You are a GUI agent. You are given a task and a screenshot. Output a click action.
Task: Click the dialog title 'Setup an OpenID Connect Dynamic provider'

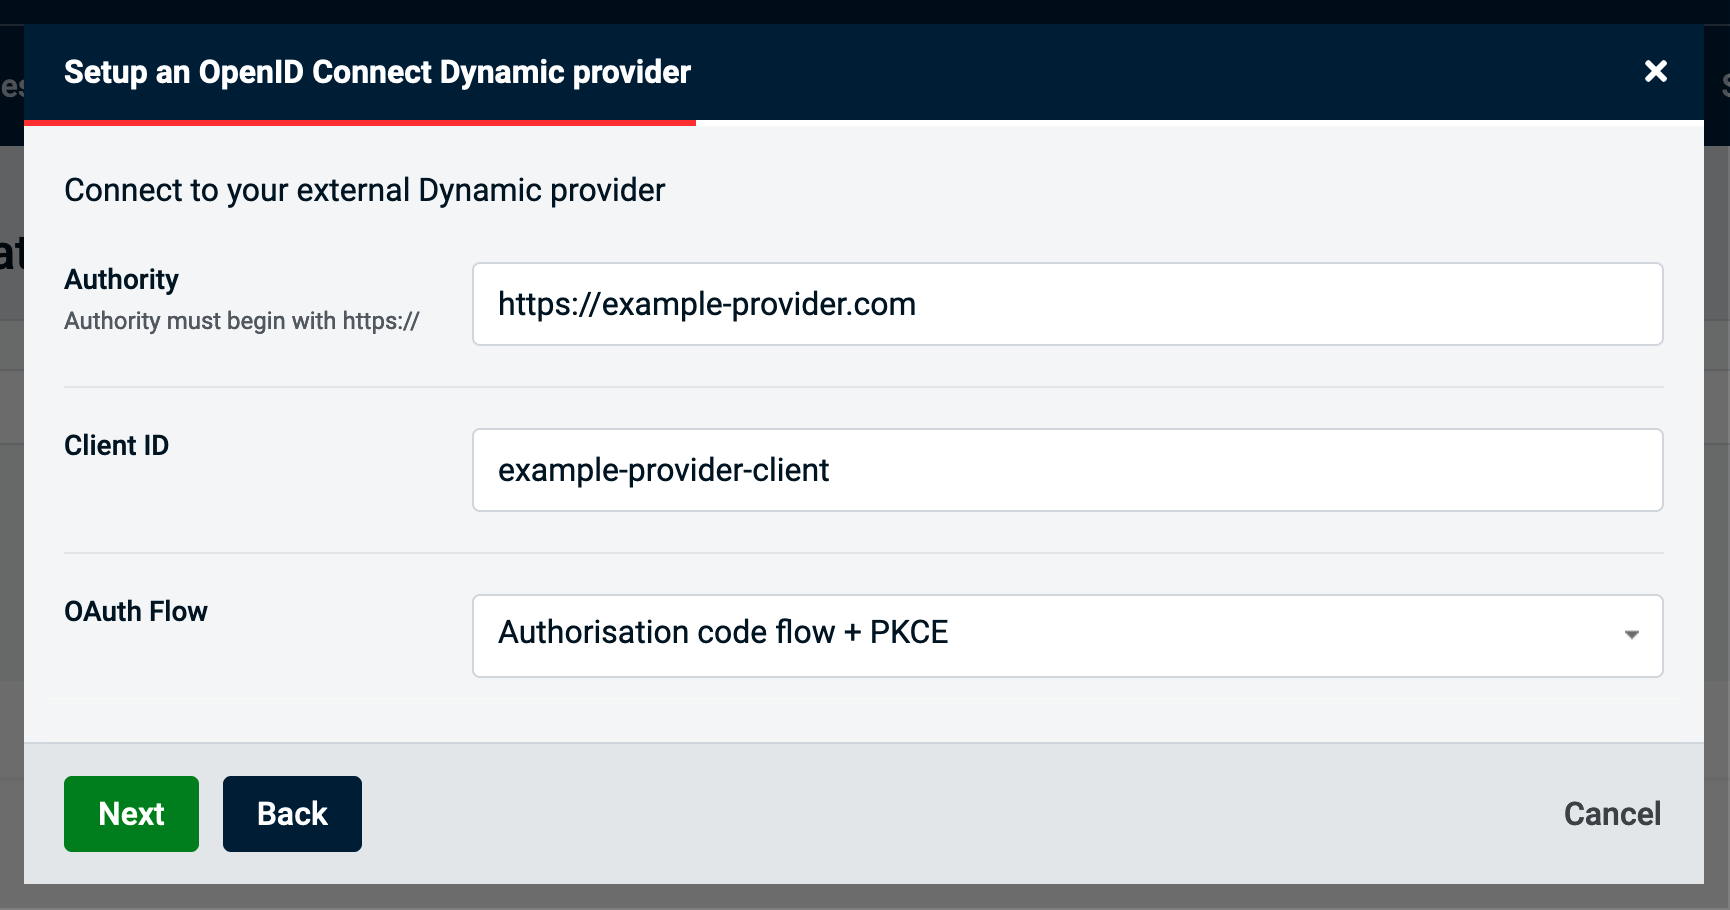(x=377, y=72)
